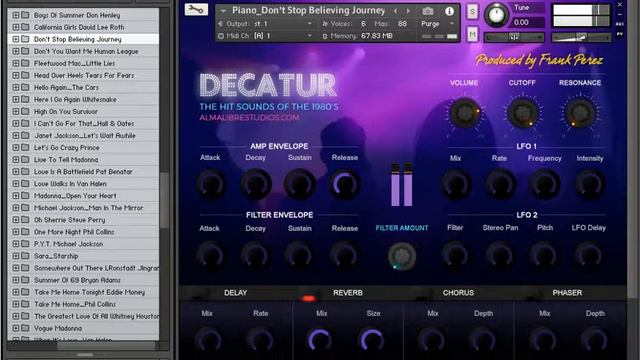Click LFO 1 Rate knob
This screenshot has height=360, width=640.
500,184
